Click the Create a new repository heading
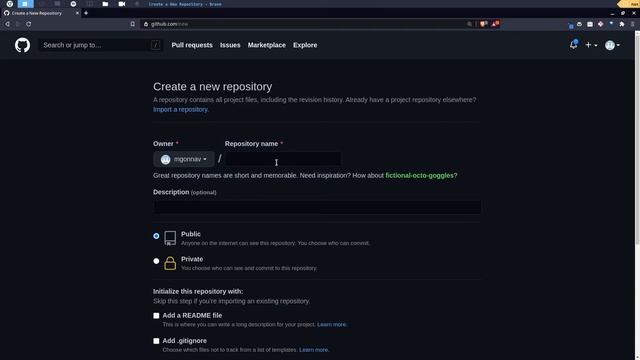The height and width of the screenshot is (360, 640). (x=213, y=87)
